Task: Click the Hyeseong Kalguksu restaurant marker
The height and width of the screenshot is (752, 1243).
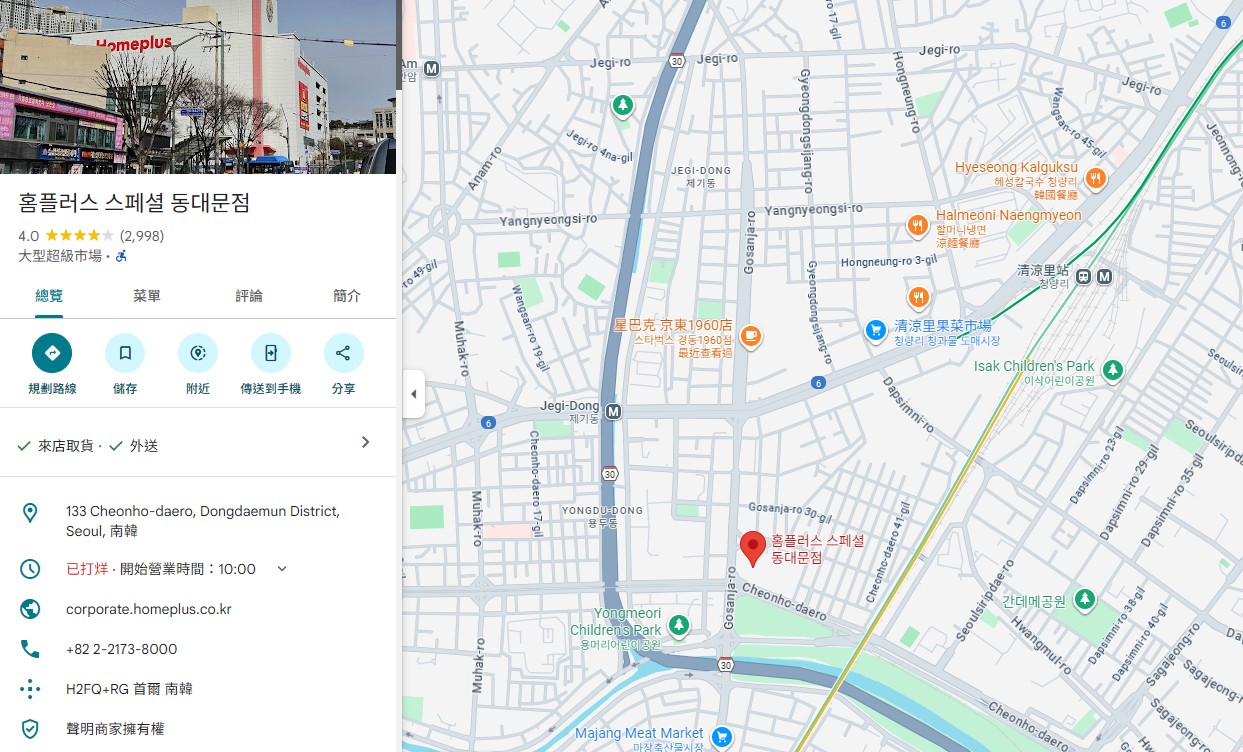Action: (x=1096, y=178)
